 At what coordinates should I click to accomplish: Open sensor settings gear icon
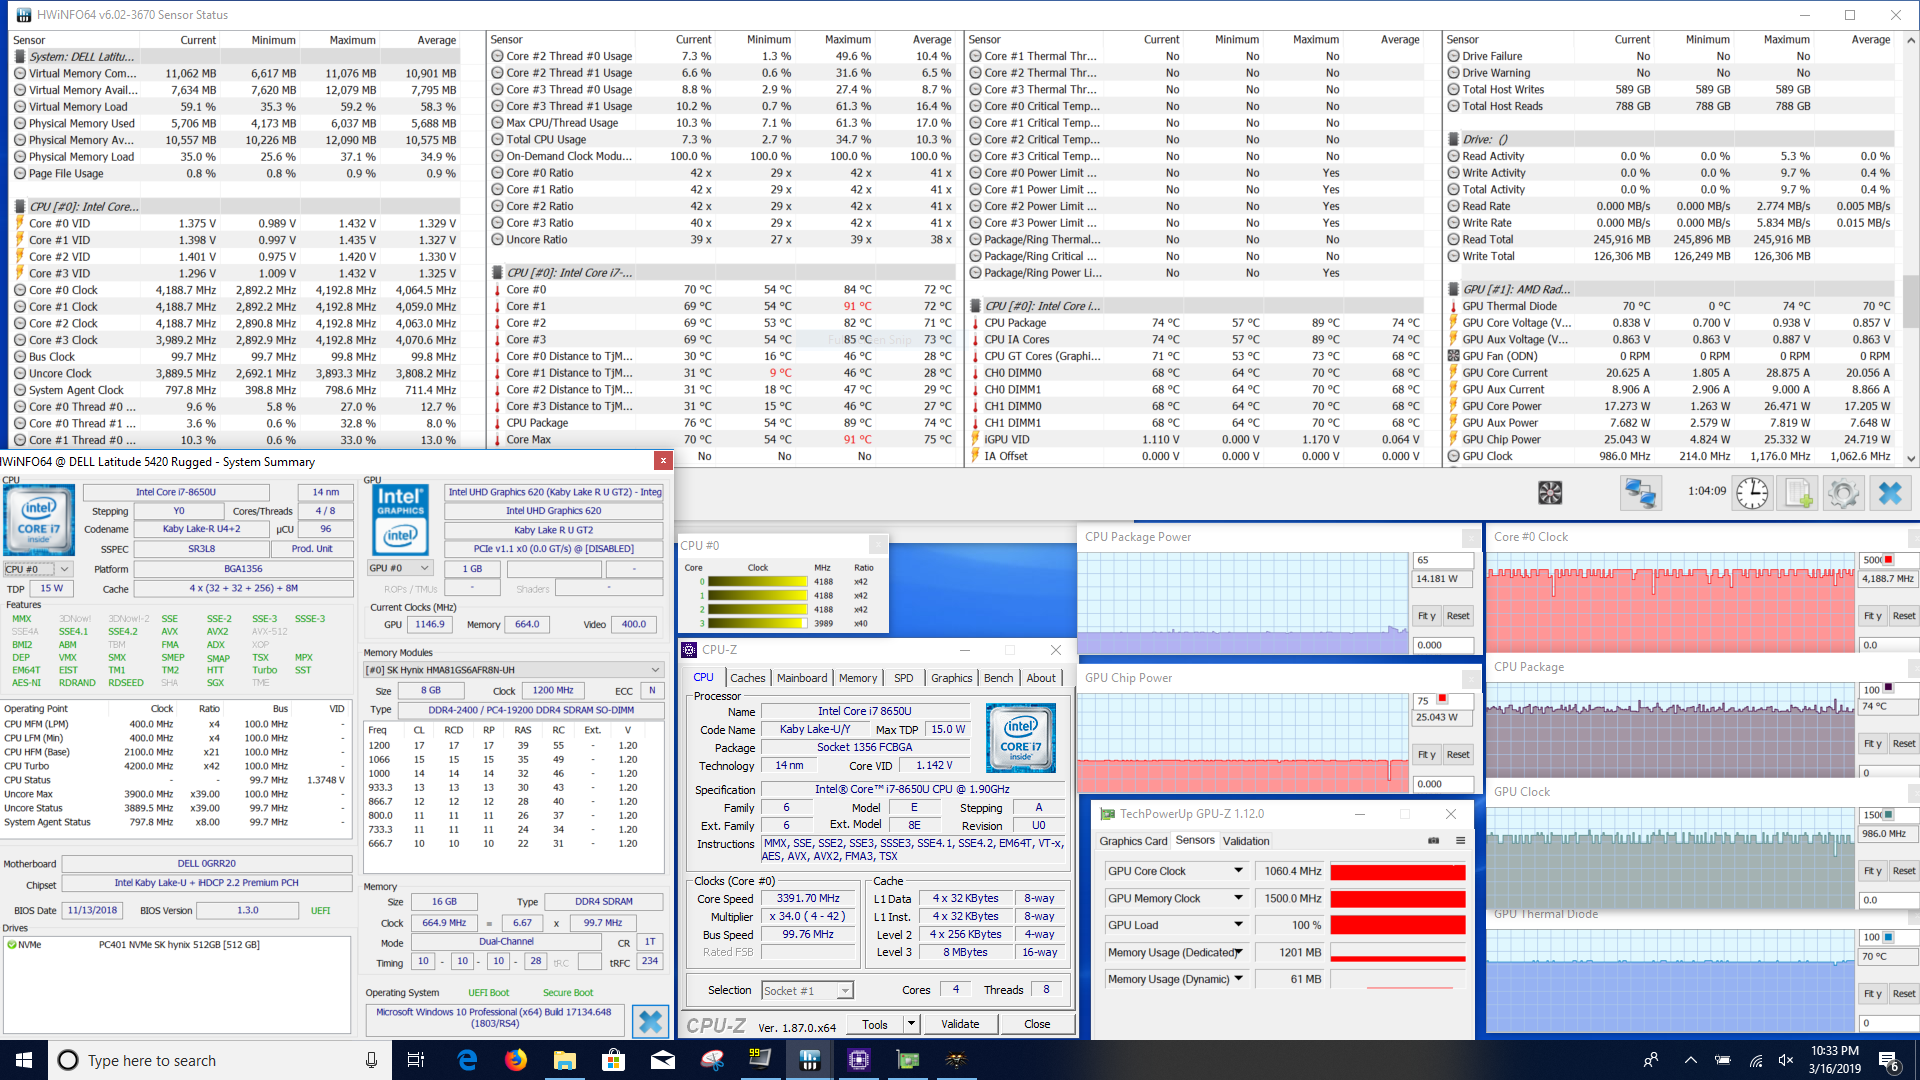coord(1843,492)
